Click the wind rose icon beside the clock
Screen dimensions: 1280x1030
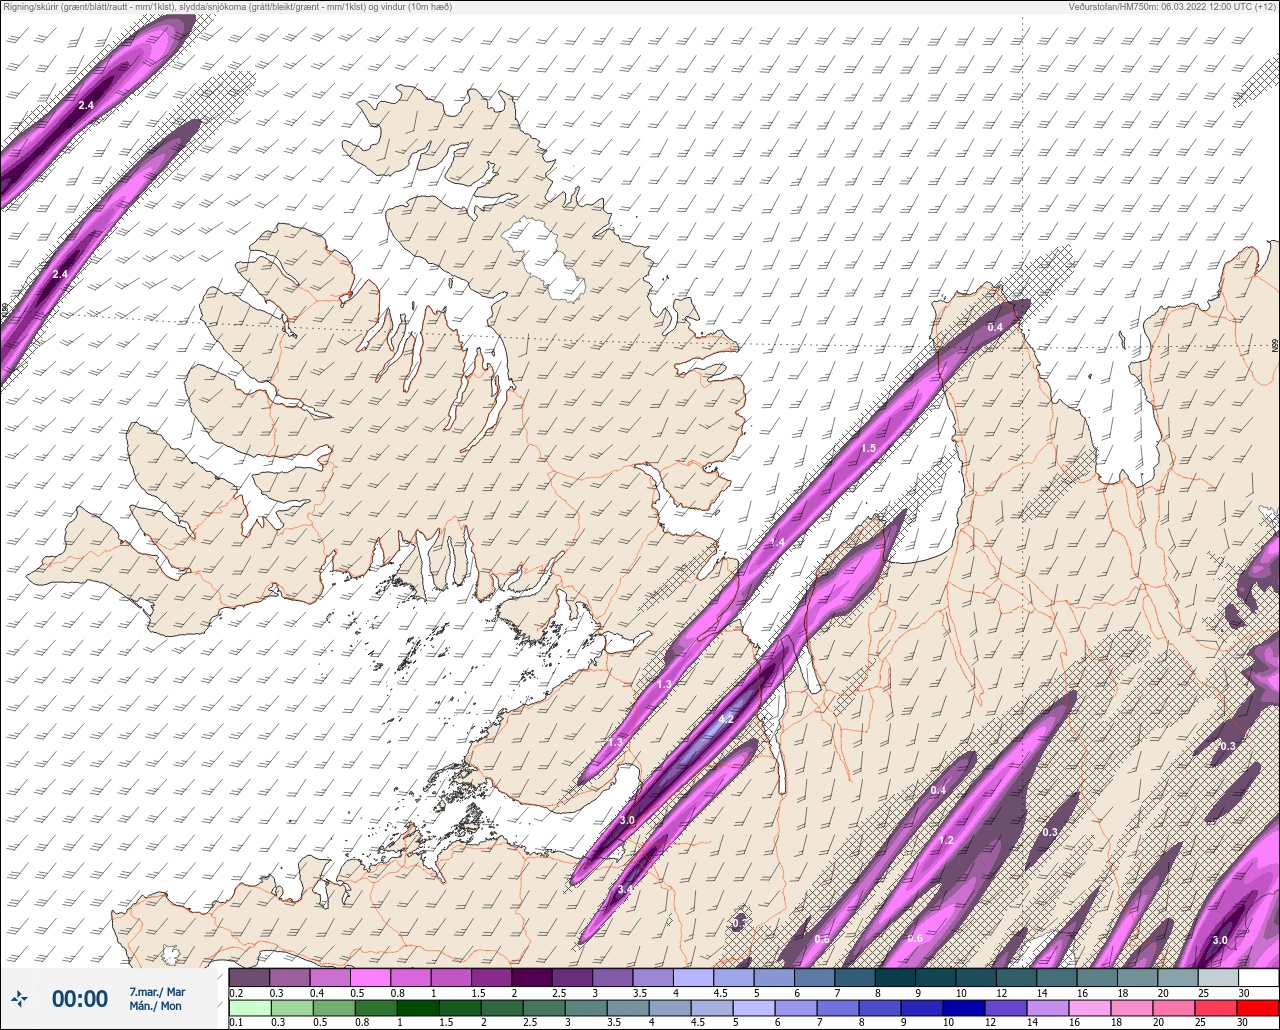tap(20, 998)
